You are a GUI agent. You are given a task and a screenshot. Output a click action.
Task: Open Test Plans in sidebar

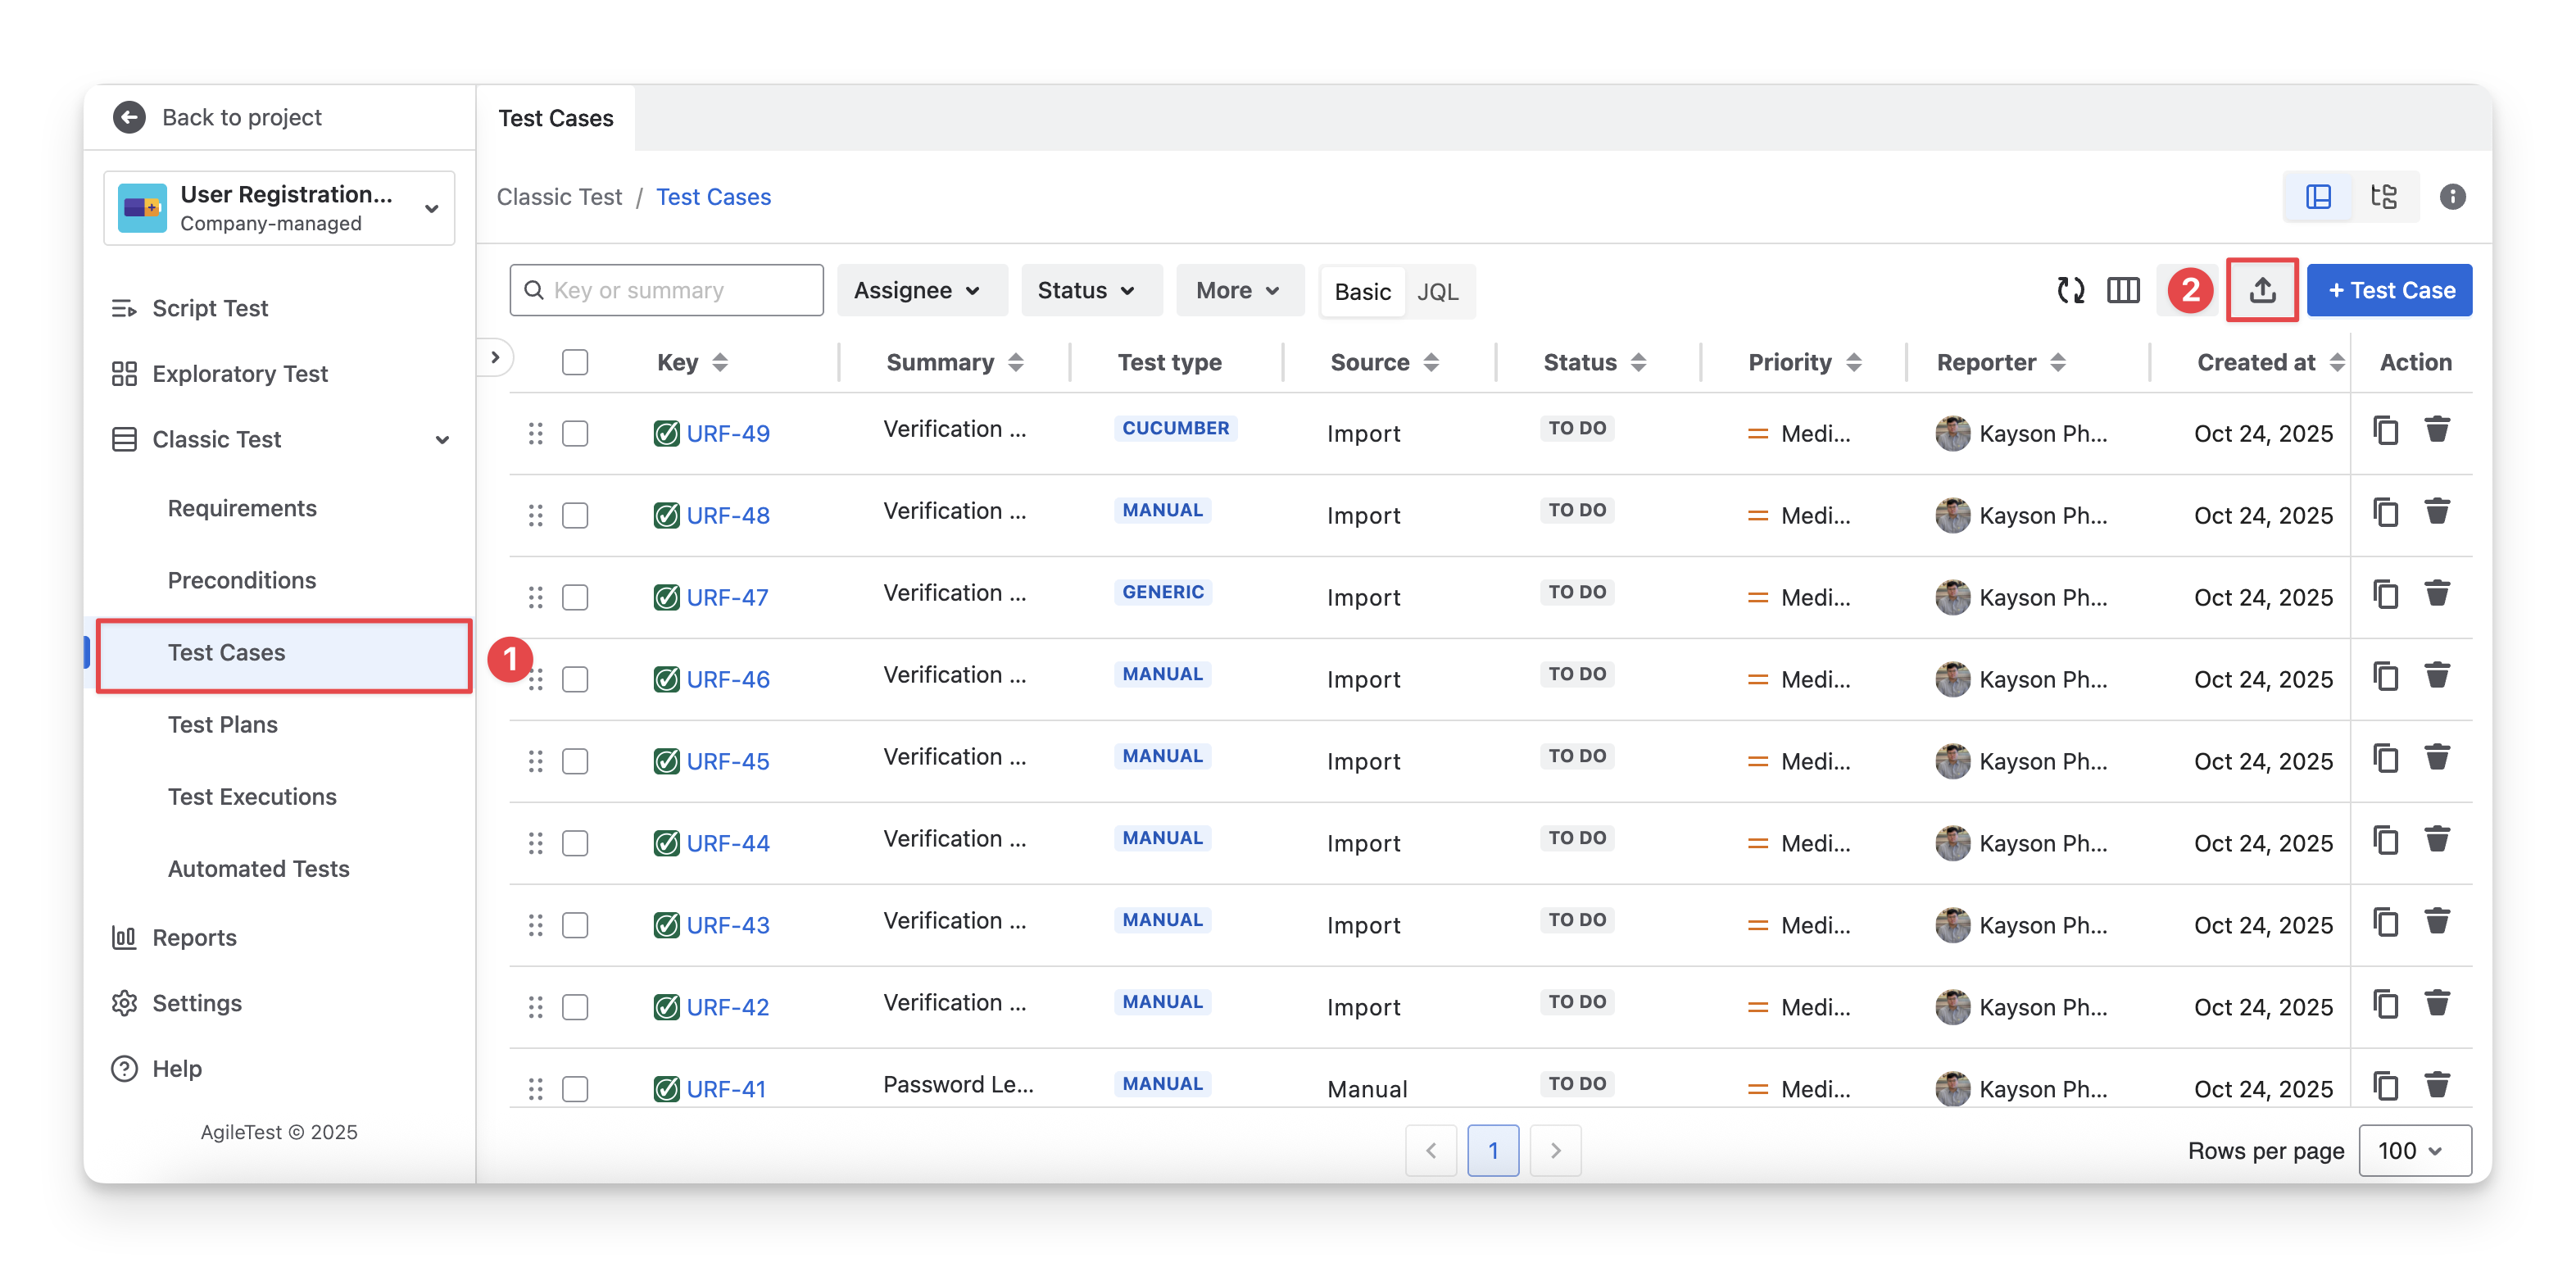[x=223, y=724]
